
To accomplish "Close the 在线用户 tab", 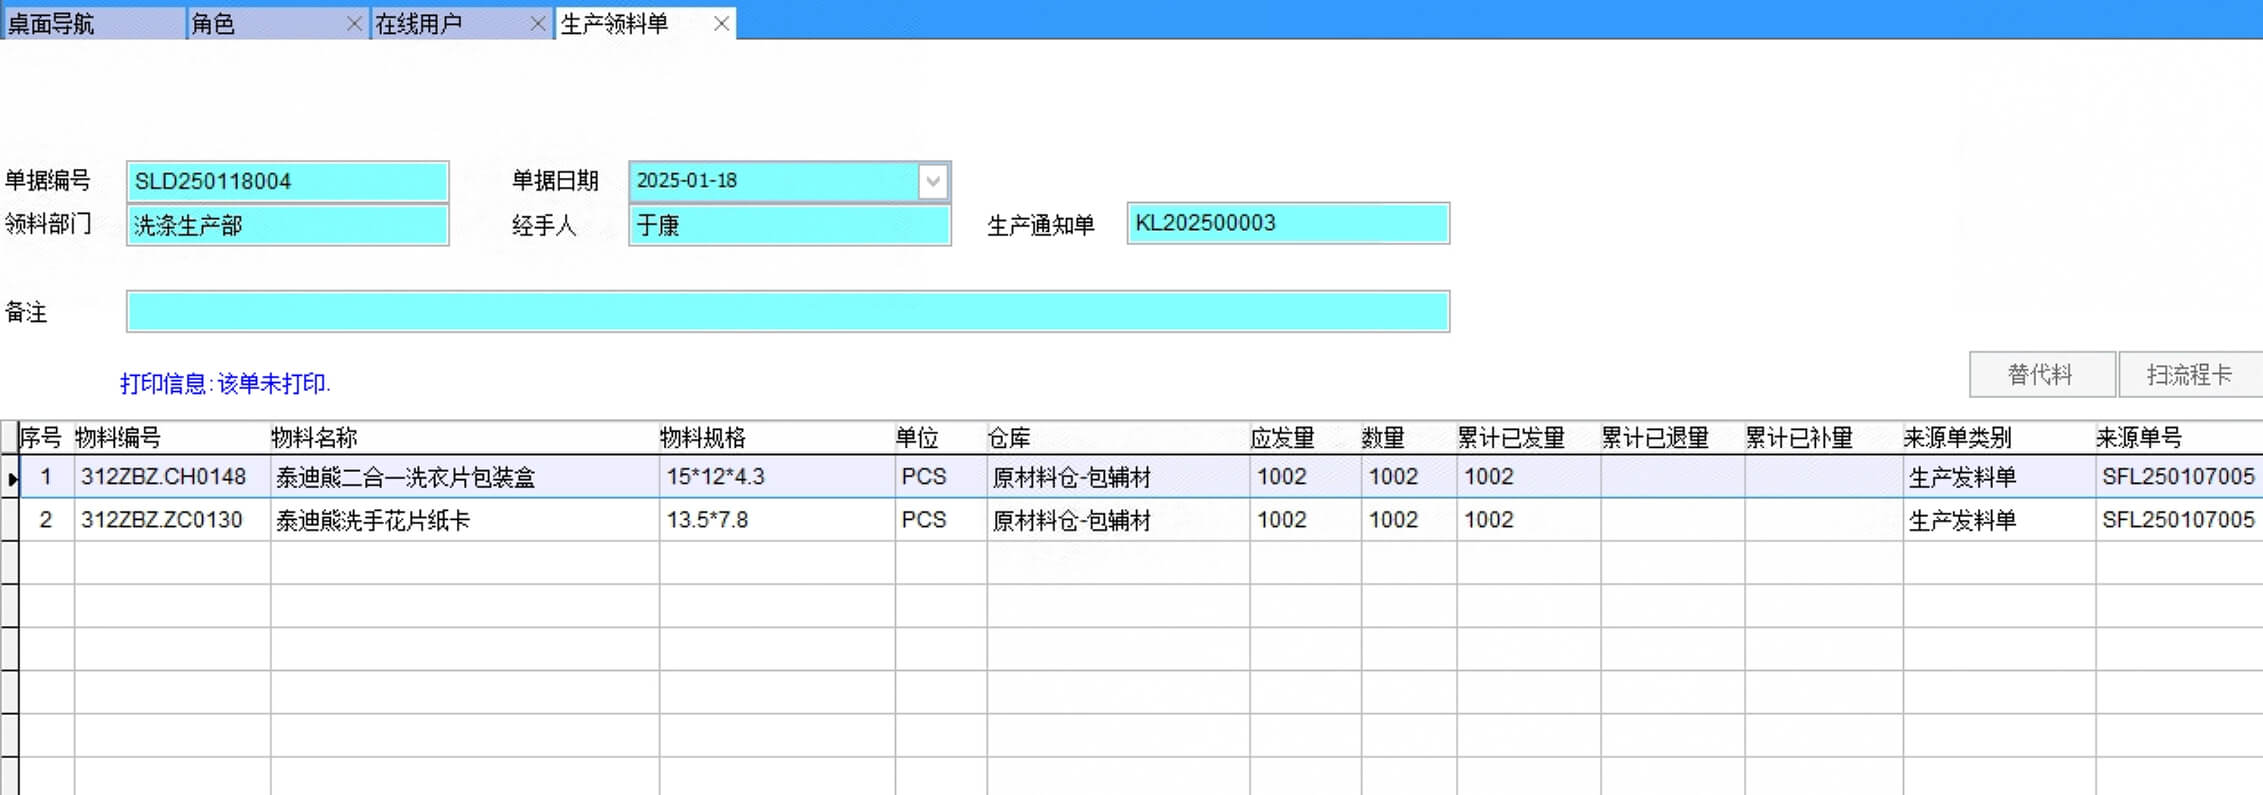I will (x=538, y=24).
